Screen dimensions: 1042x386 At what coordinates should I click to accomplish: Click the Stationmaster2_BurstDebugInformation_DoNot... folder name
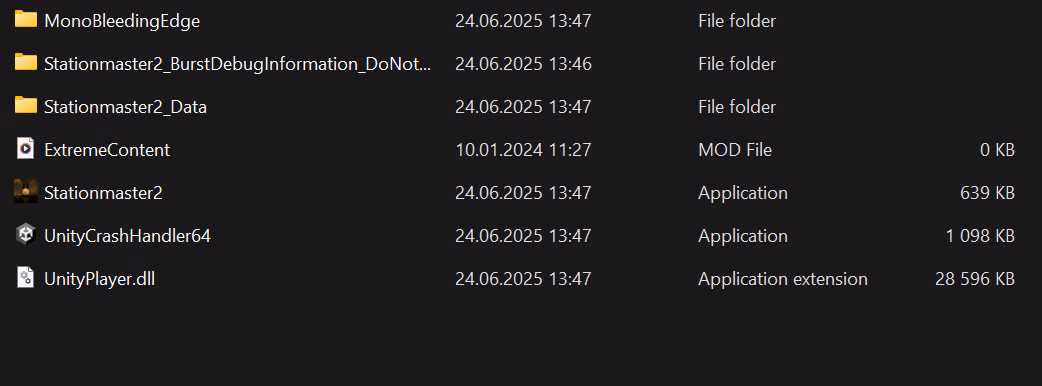coord(238,64)
